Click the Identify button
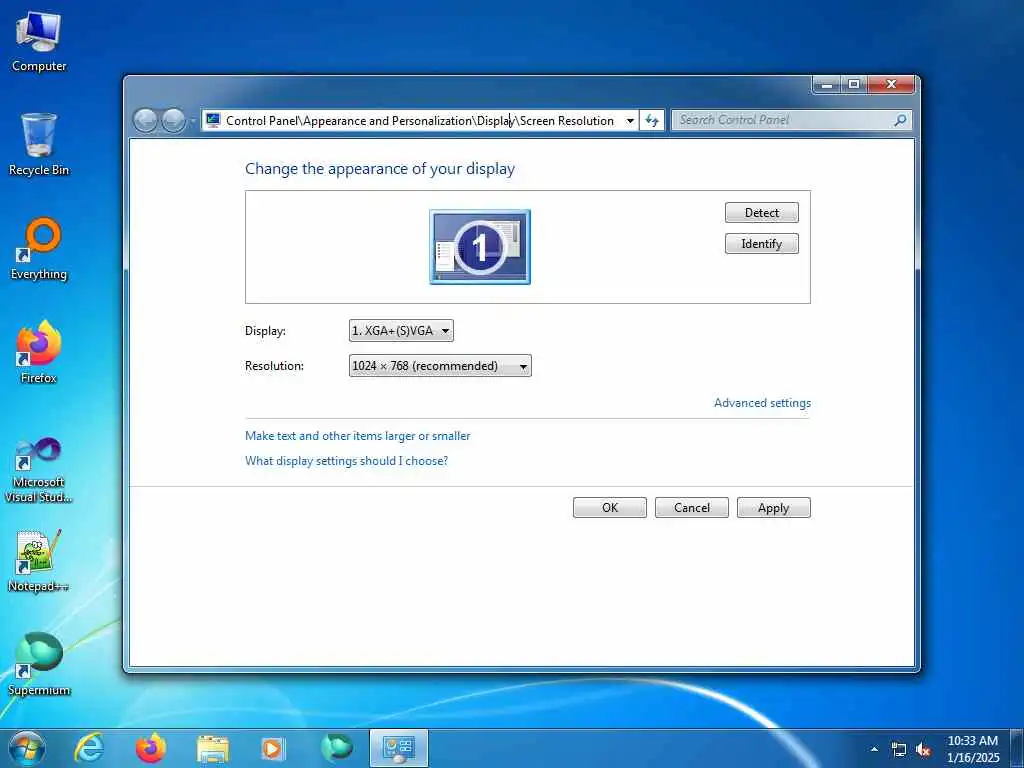The width and height of the screenshot is (1024, 768). tap(761, 244)
